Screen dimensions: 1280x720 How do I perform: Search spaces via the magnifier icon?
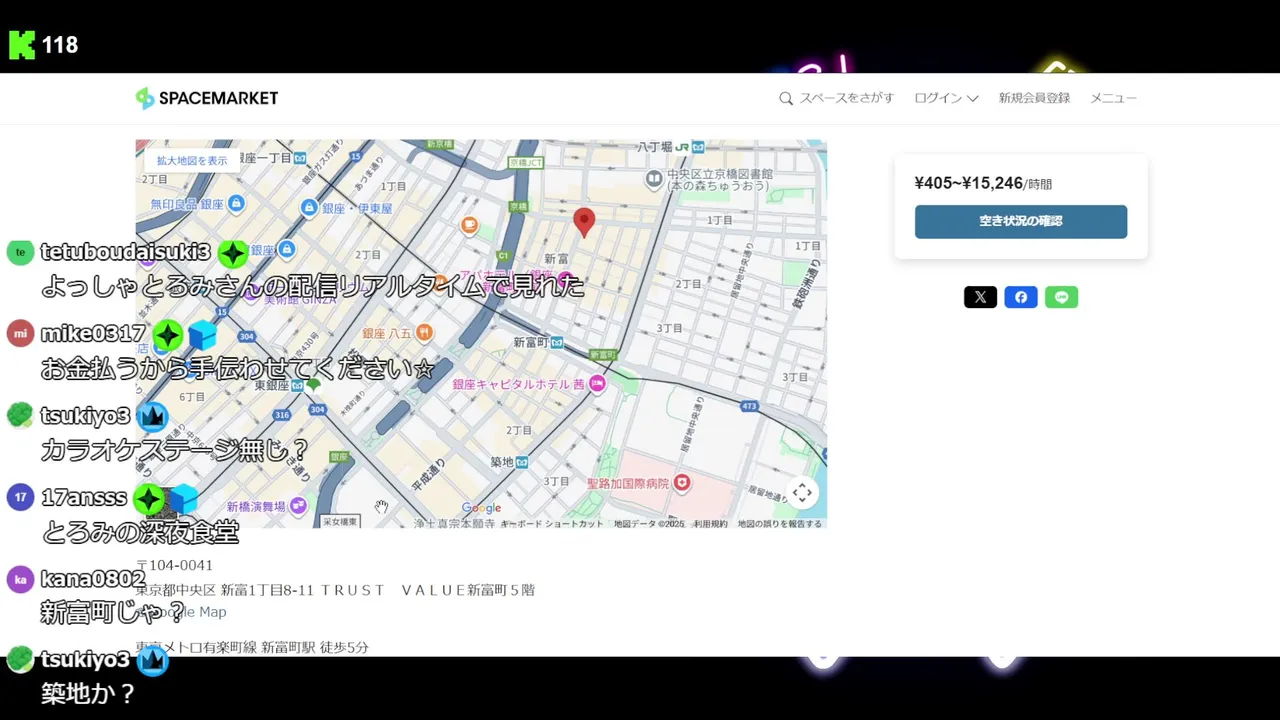click(786, 98)
